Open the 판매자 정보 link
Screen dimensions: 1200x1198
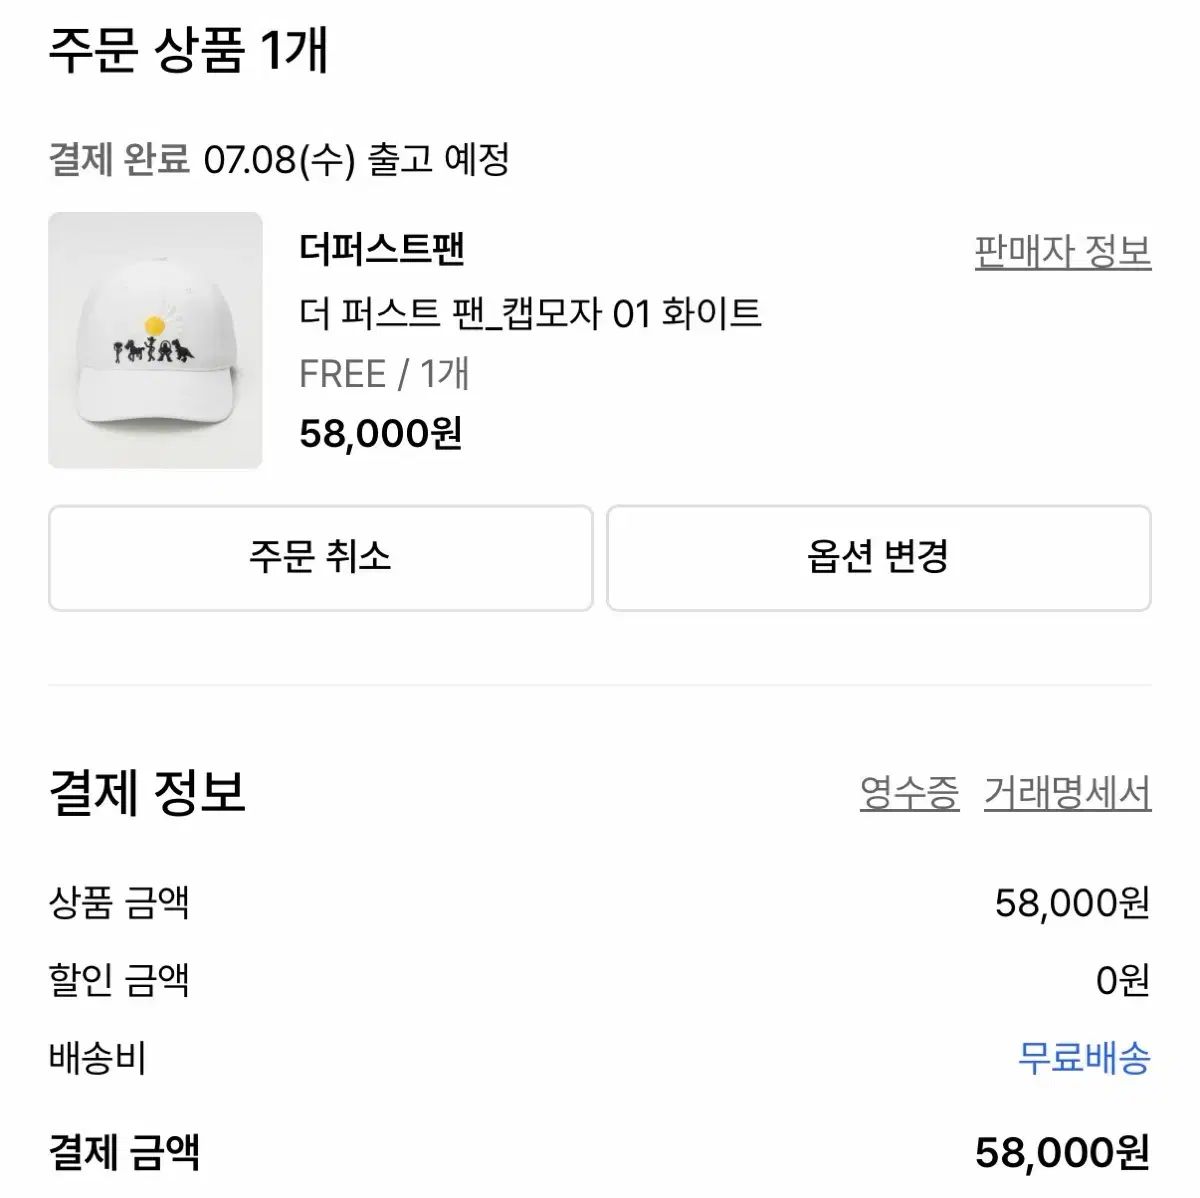coord(1063,252)
